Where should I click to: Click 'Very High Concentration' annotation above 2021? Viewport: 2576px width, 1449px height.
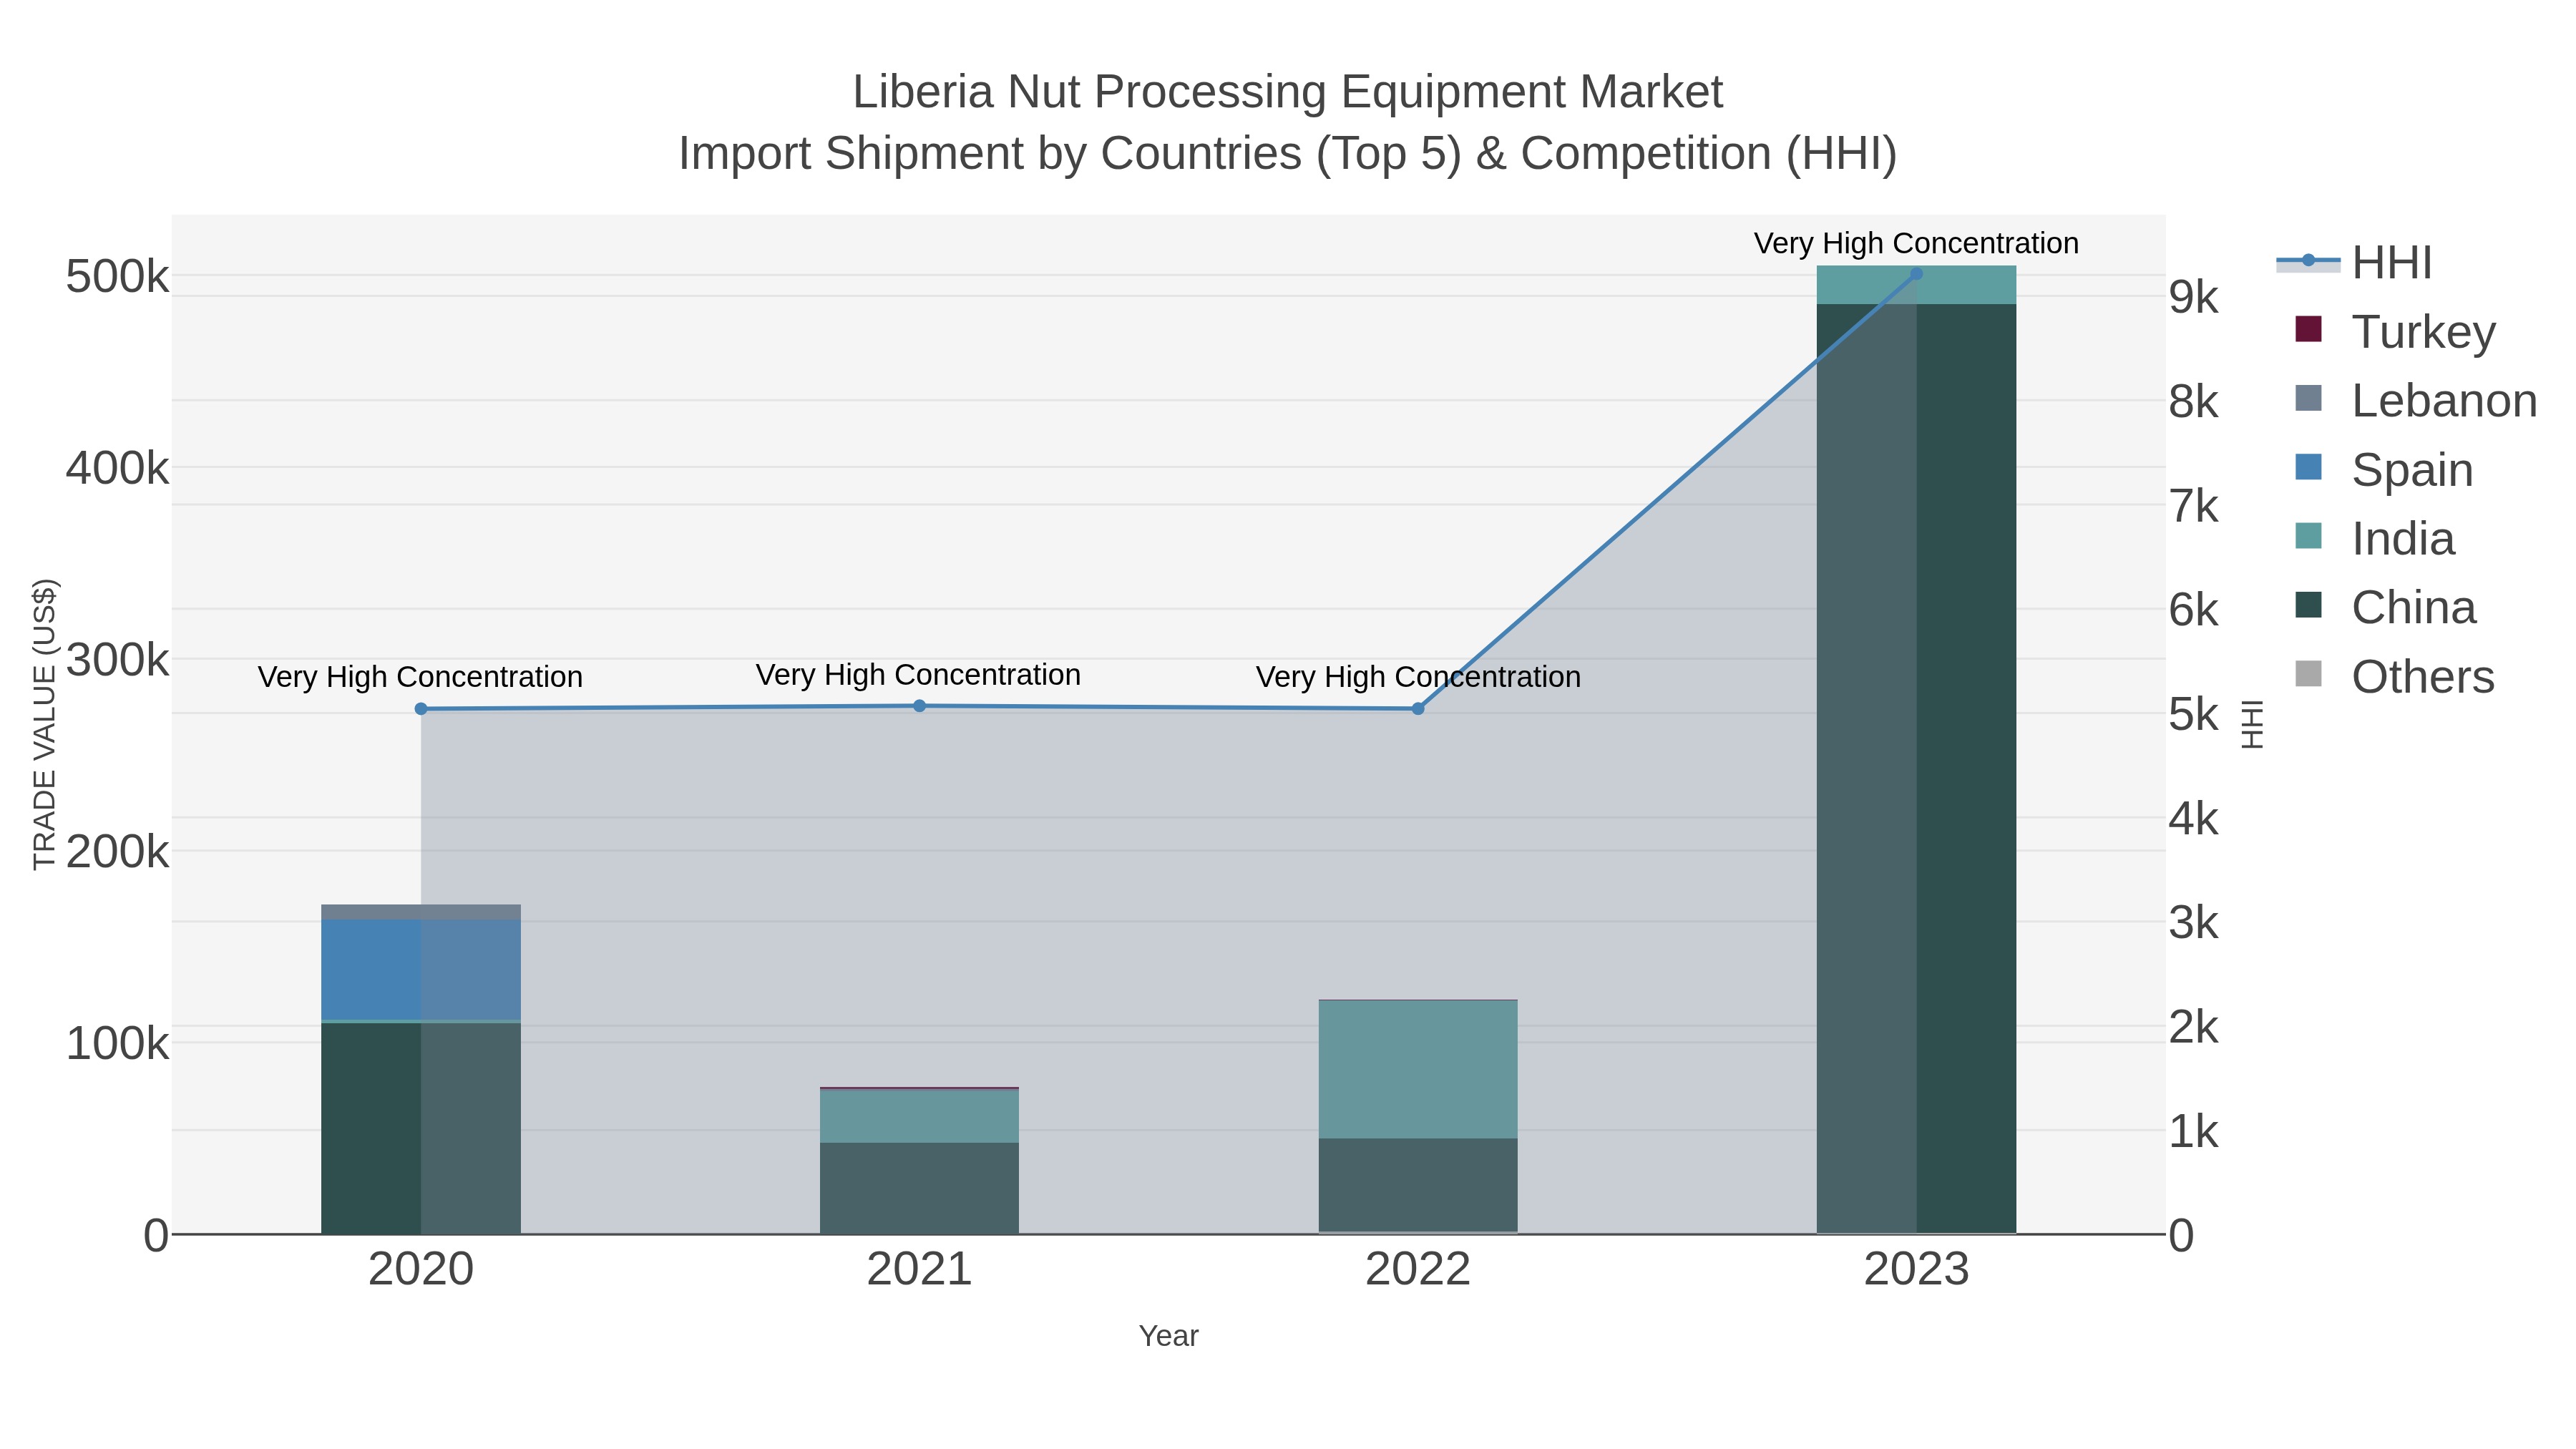tap(918, 675)
